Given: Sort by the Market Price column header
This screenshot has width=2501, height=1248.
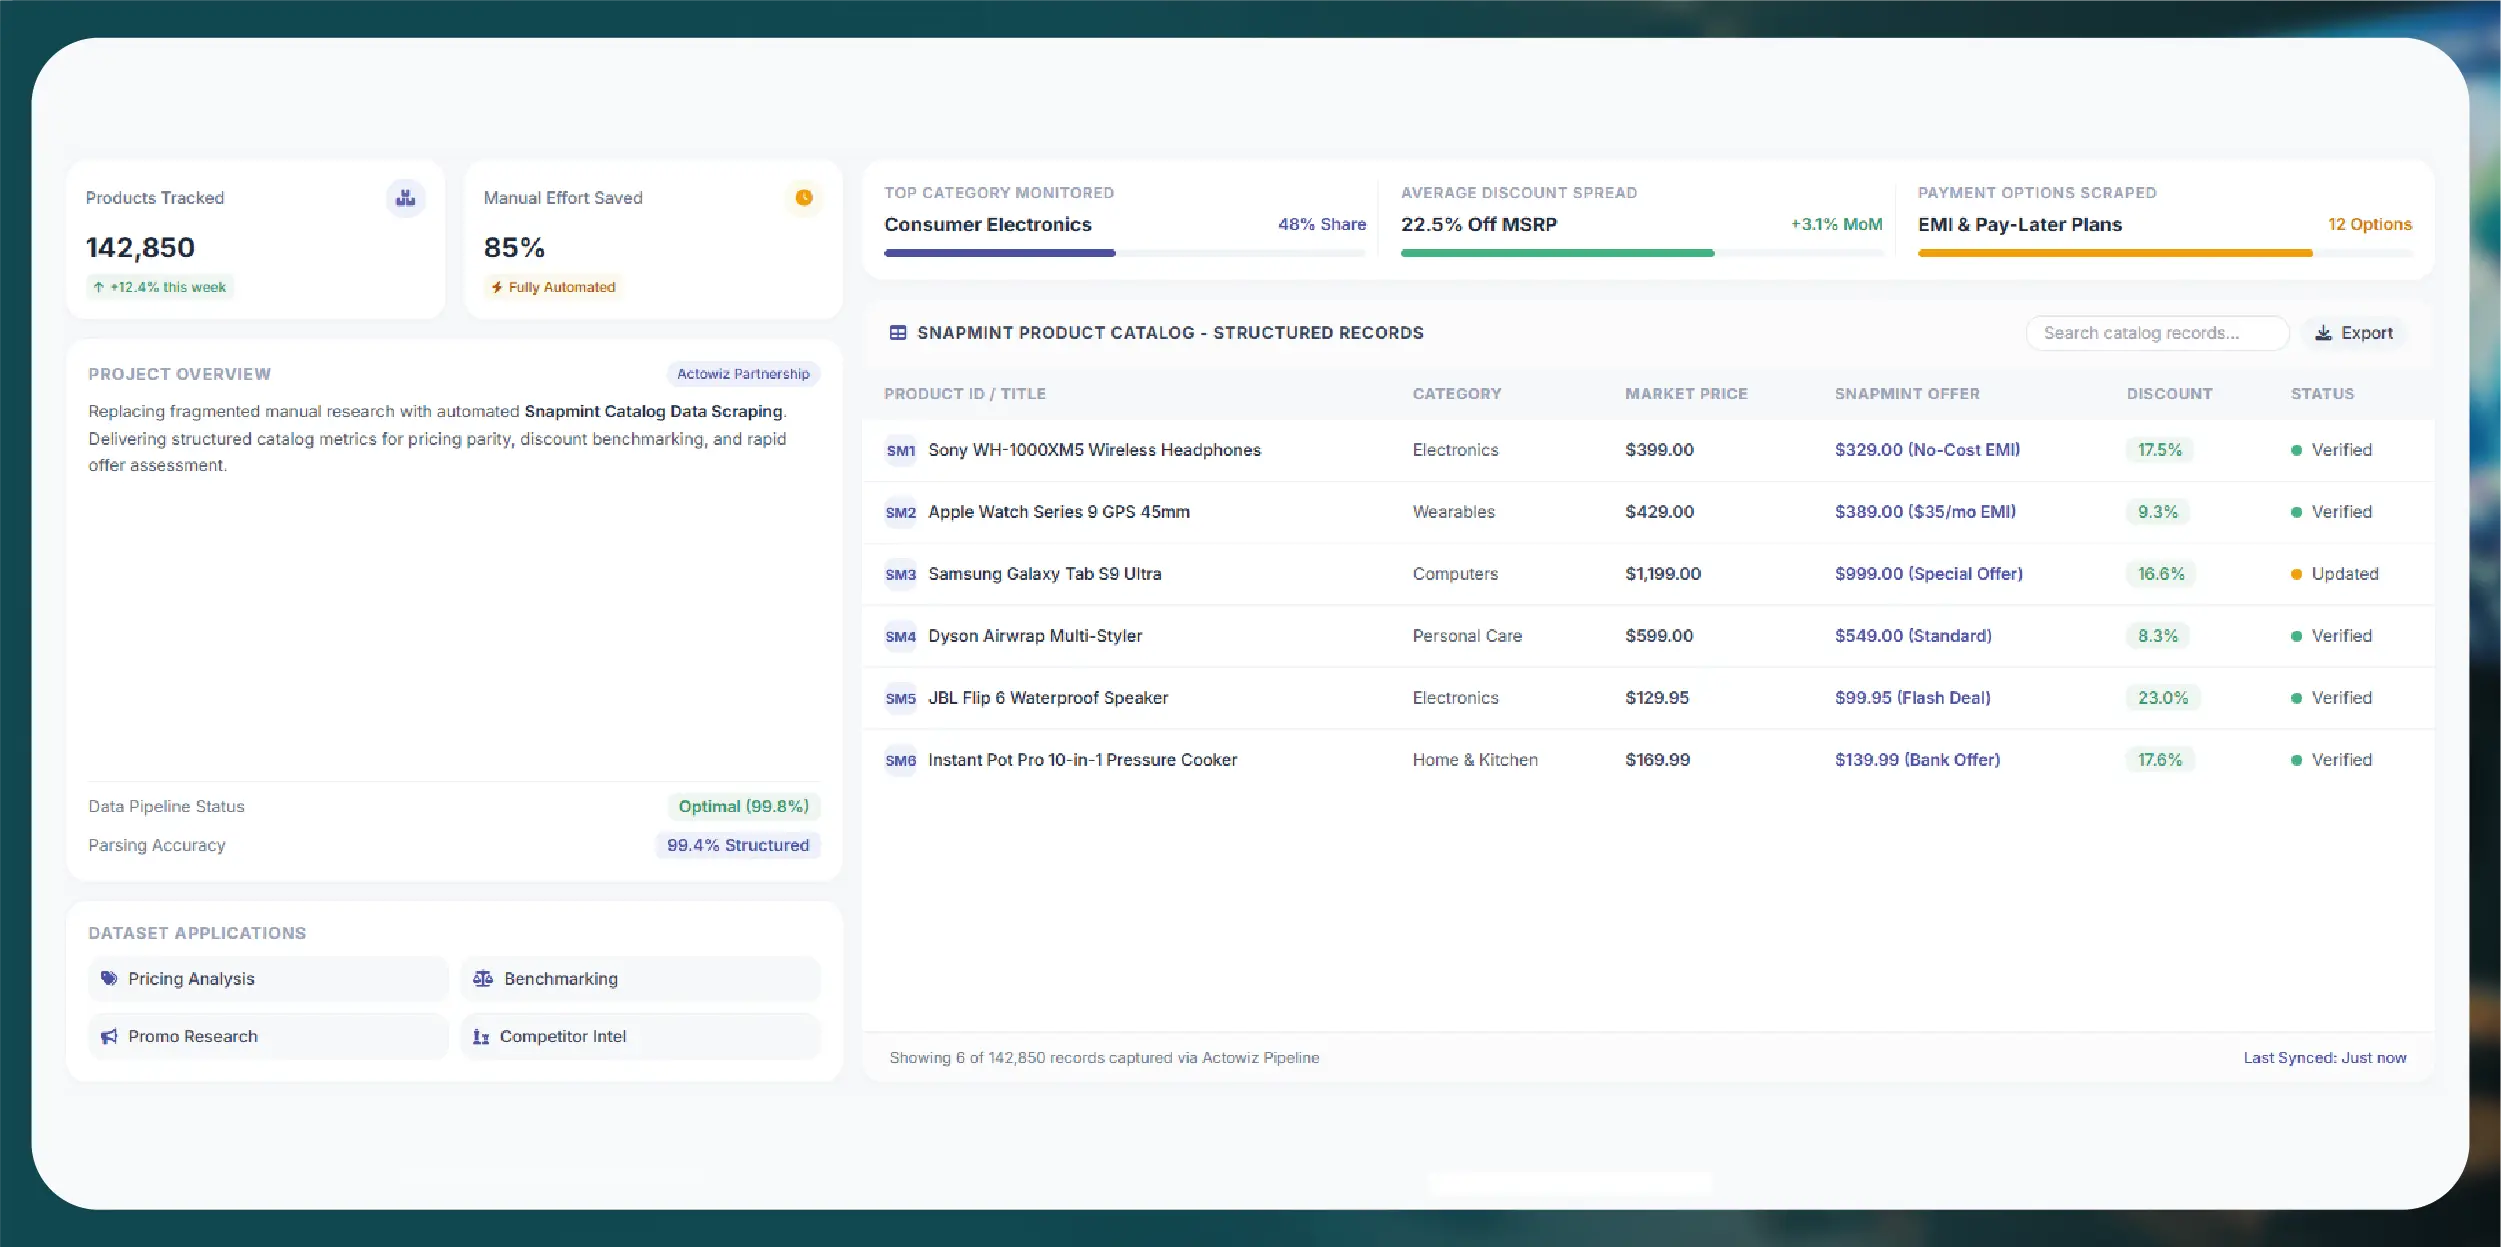Looking at the screenshot, I should (x=1686, y=394).
